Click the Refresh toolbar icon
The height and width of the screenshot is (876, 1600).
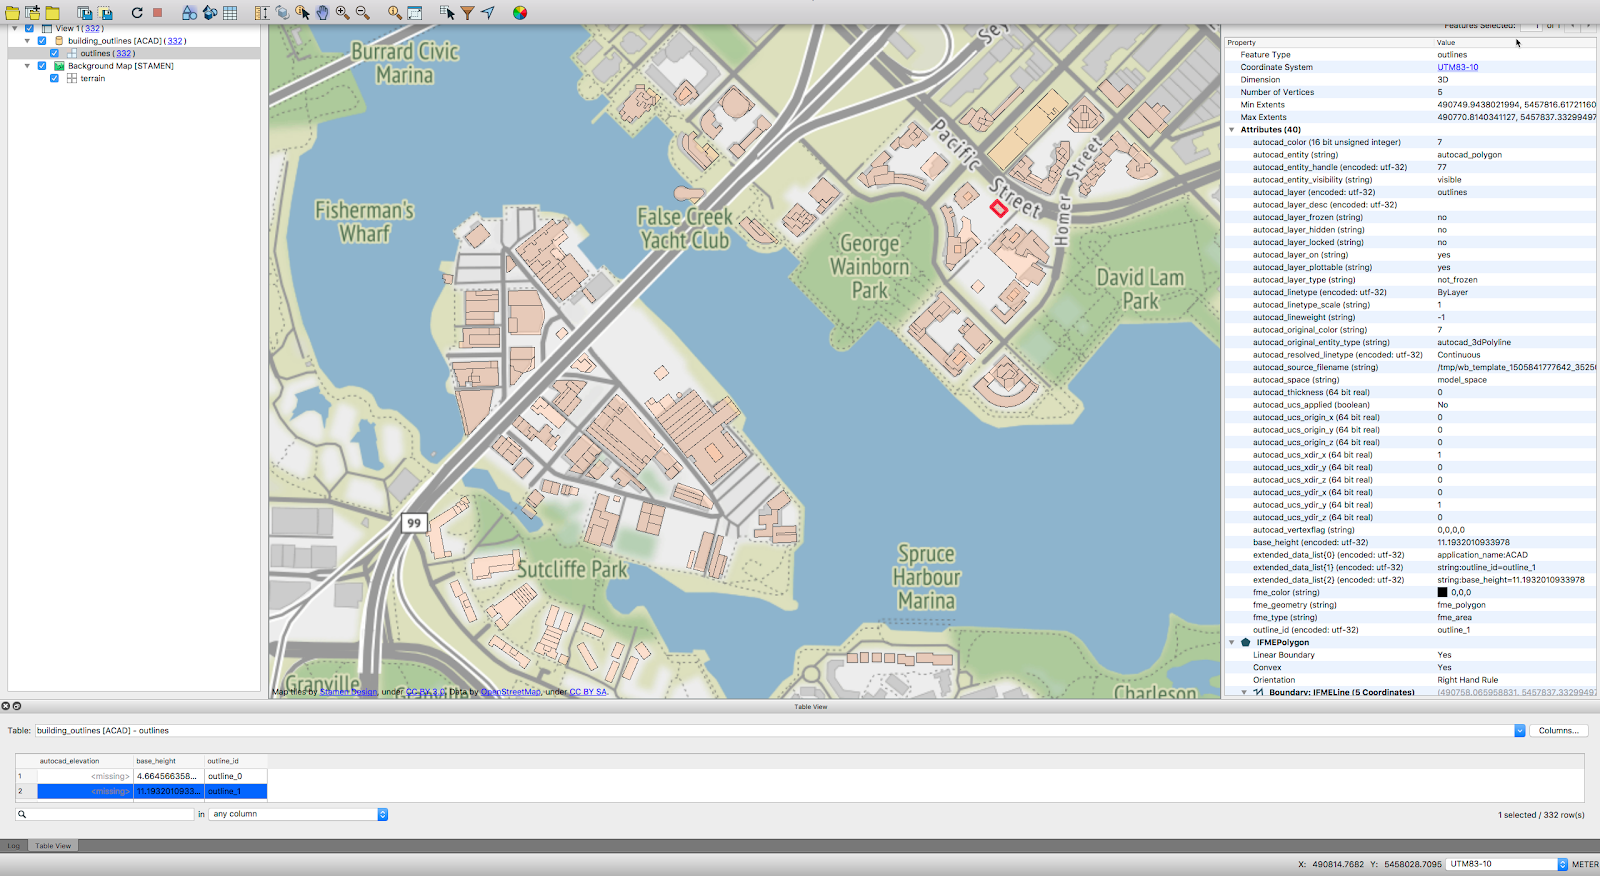pyautogui.click(x=137, y=13)
